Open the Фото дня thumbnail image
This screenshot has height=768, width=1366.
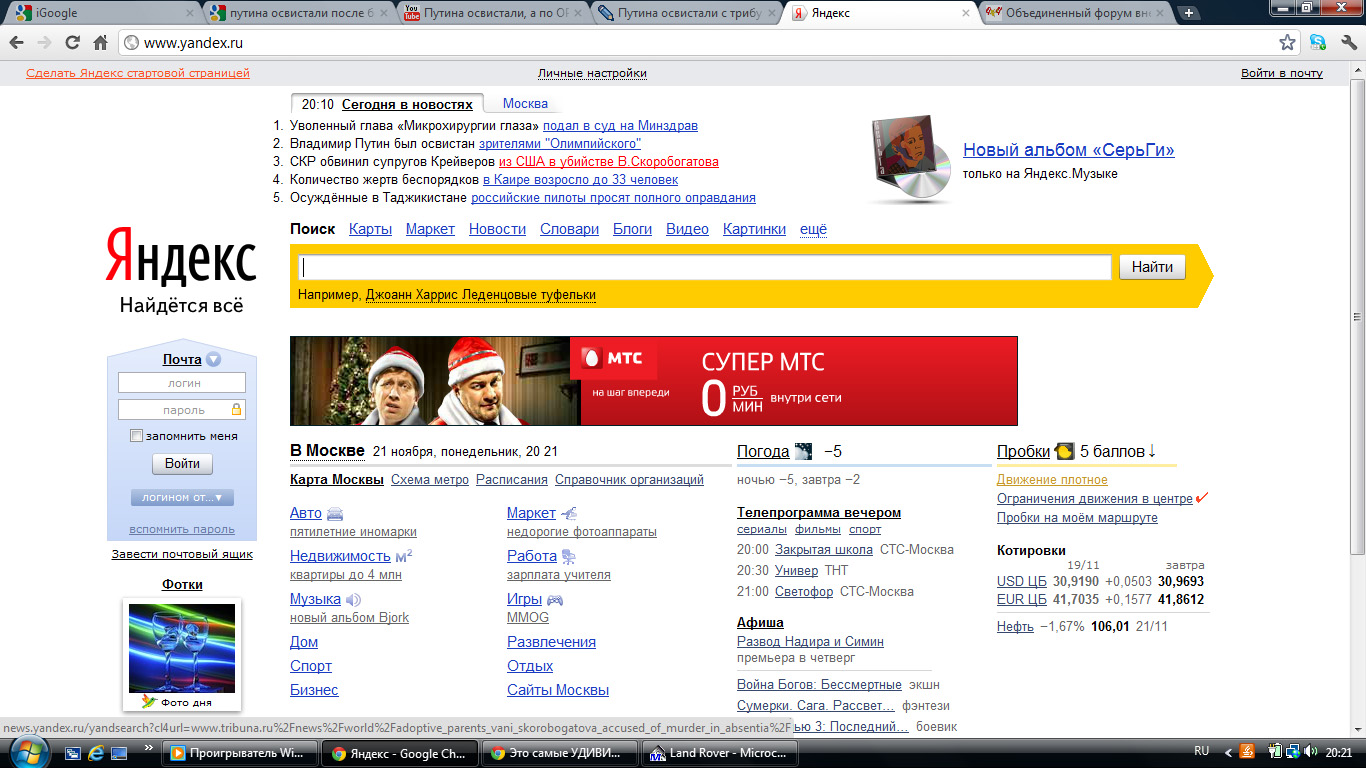coord(182,647)
